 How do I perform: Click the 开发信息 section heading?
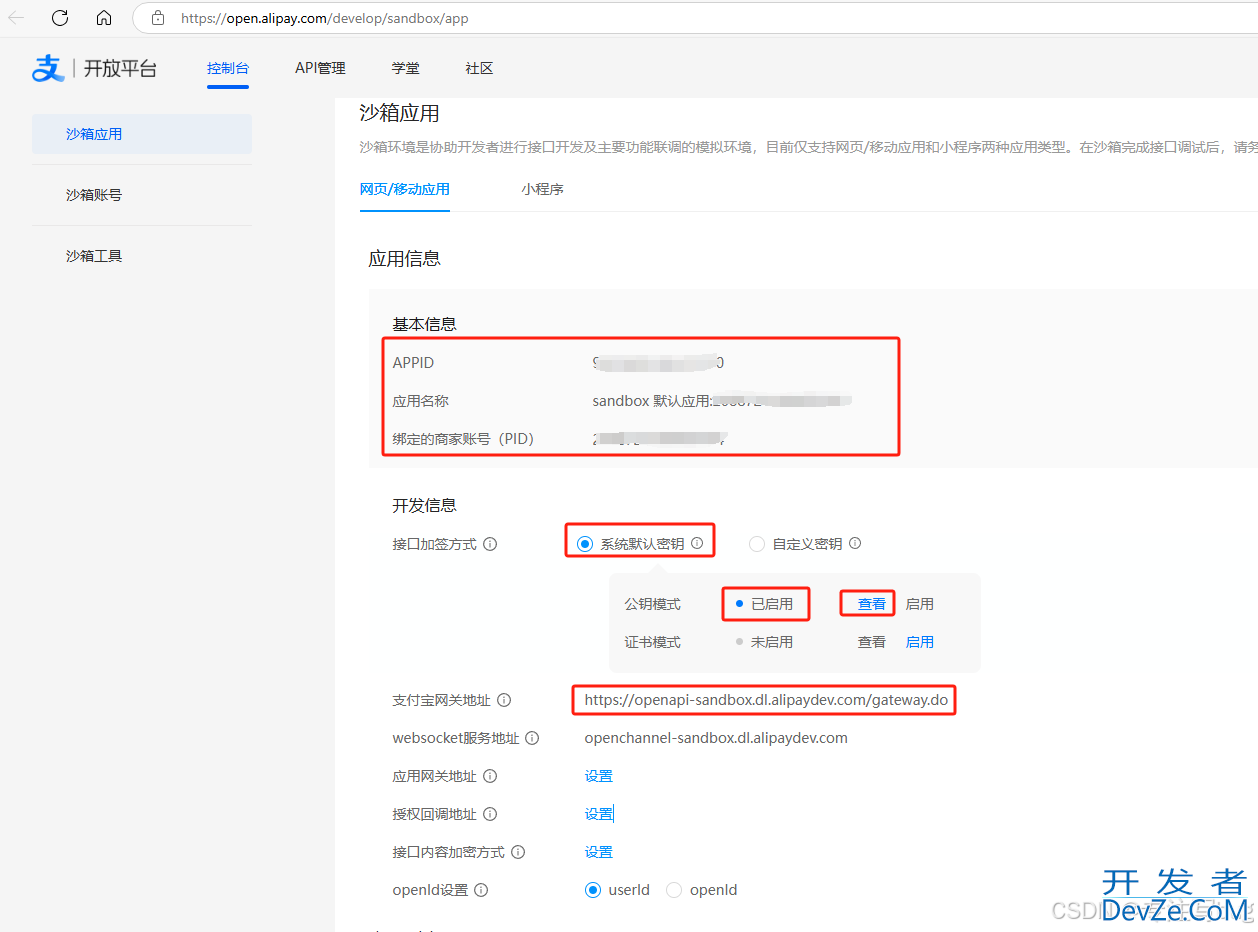pos(425,505)
